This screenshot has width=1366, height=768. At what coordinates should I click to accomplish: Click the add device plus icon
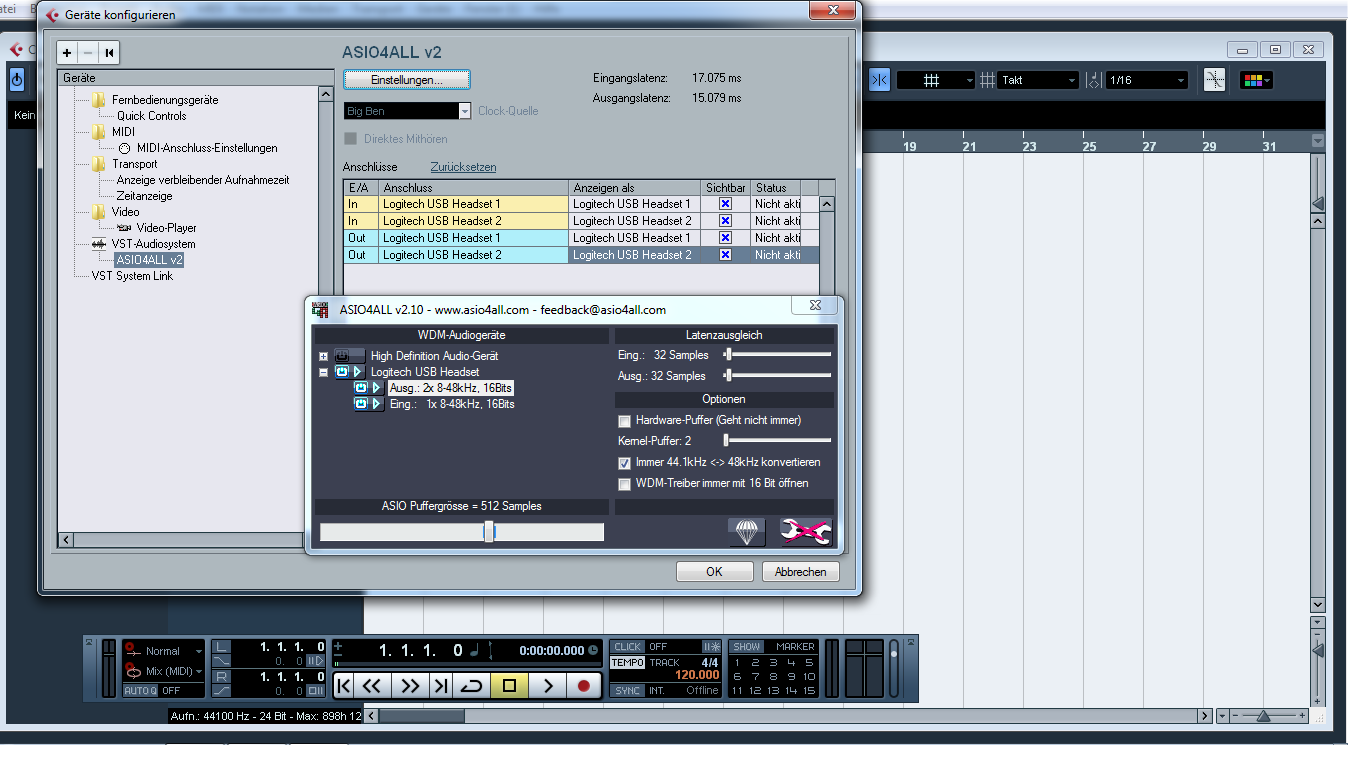click(x=67, y=53)
